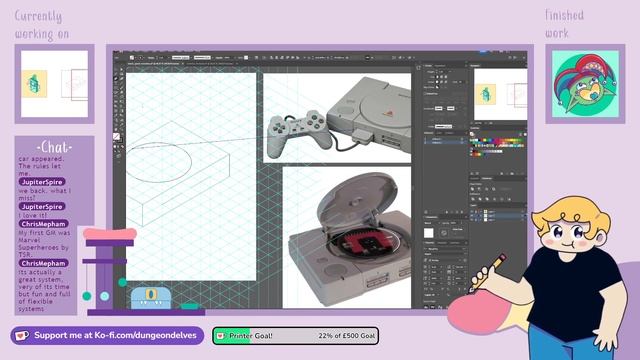Select the Direct Selection tool

coord(121,69)
